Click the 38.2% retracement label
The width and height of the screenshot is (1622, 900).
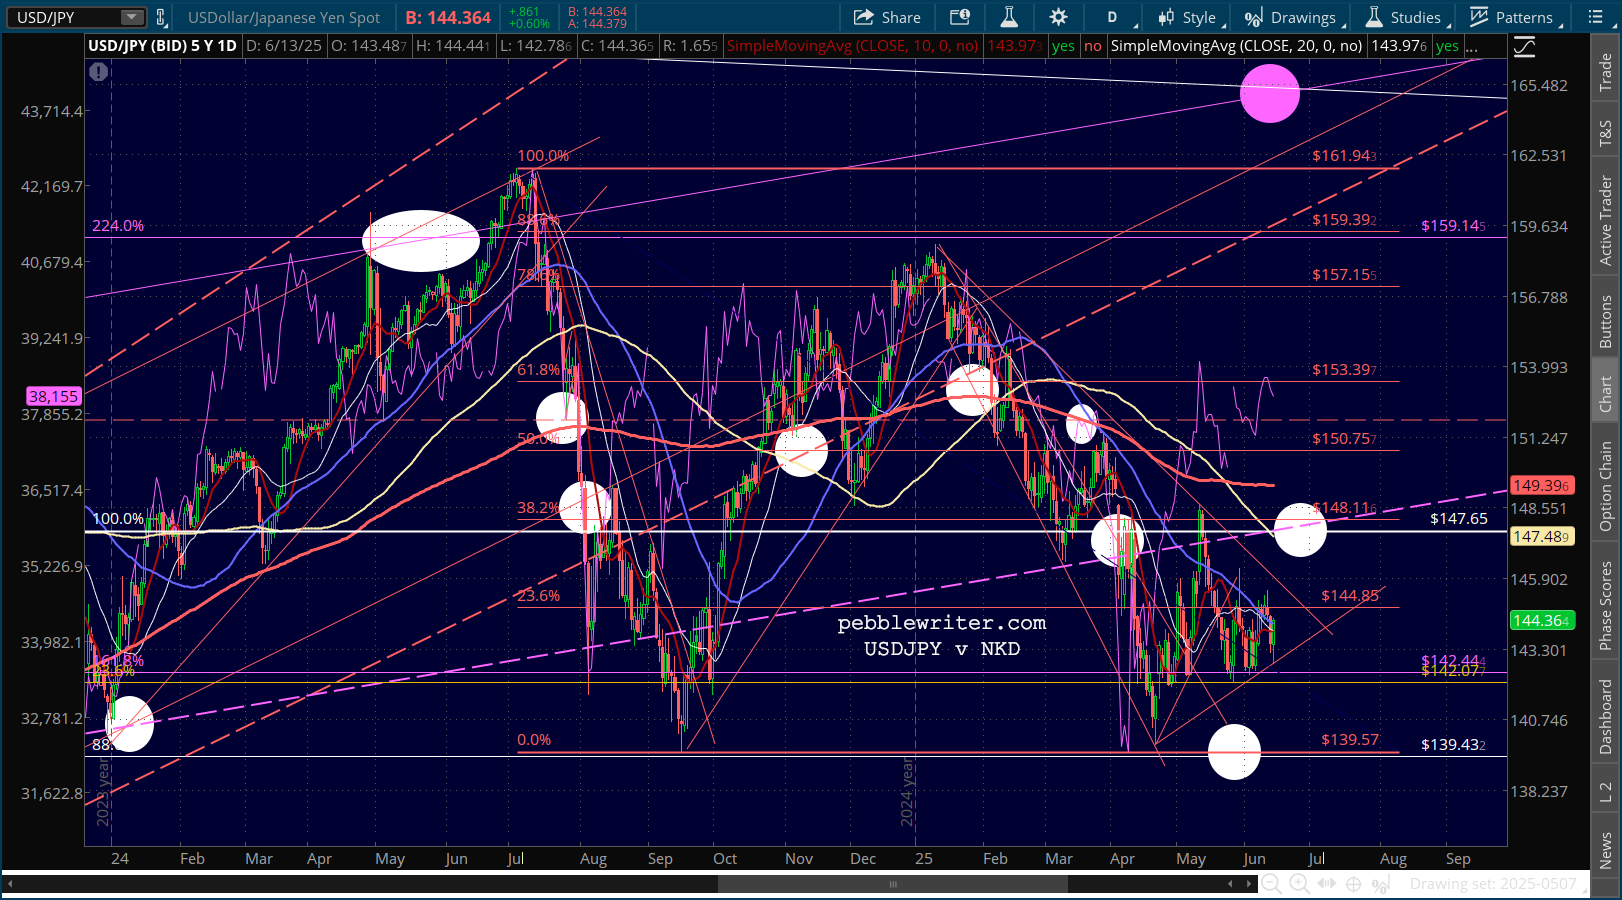538,508
